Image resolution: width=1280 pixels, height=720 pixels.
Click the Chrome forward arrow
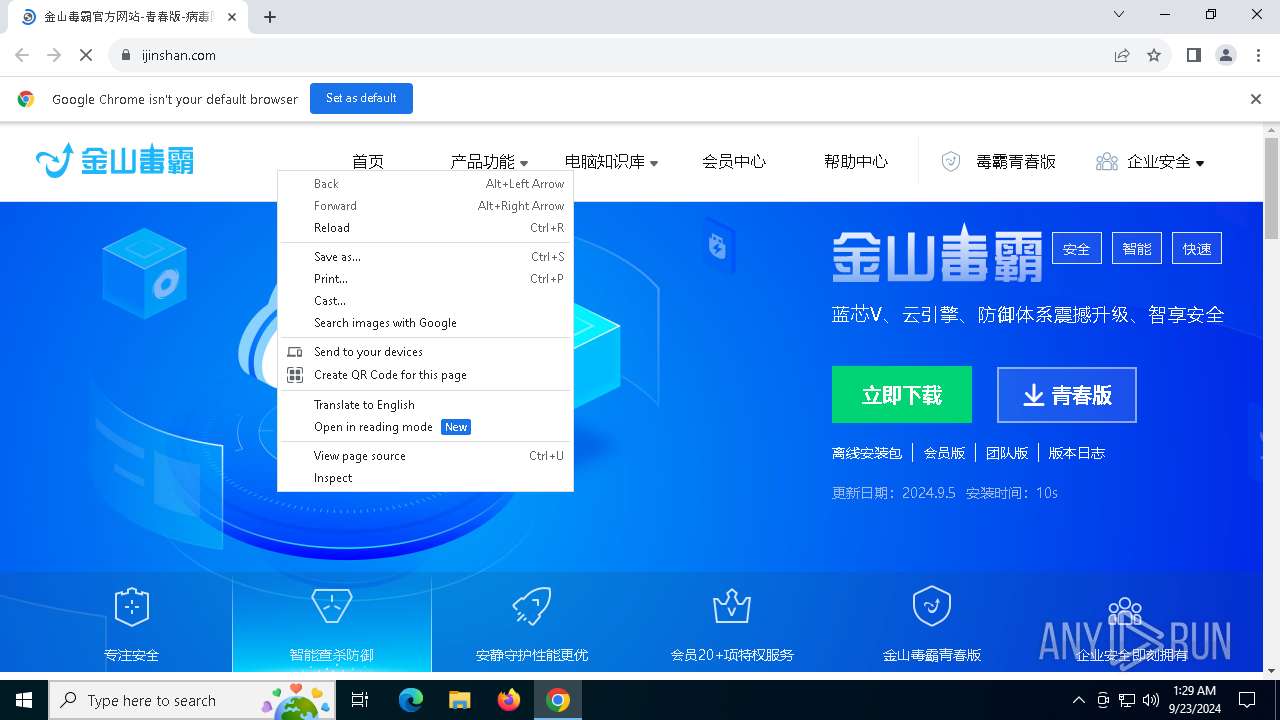point(54,55)
